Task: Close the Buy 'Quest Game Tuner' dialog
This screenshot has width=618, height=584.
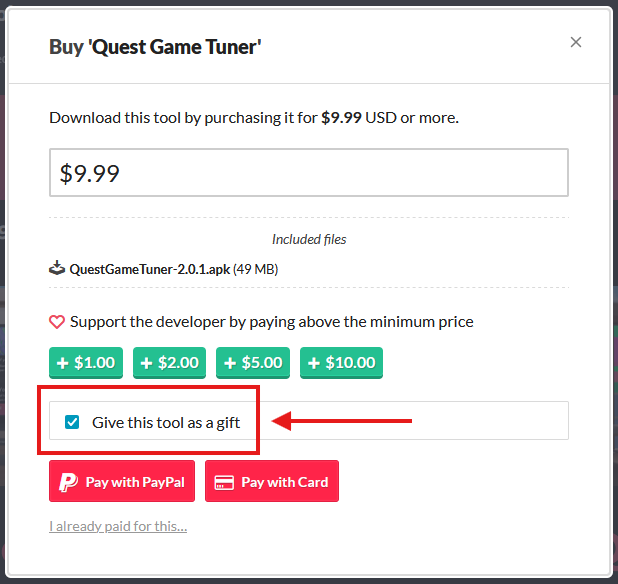Action: [x=575, y=42]
